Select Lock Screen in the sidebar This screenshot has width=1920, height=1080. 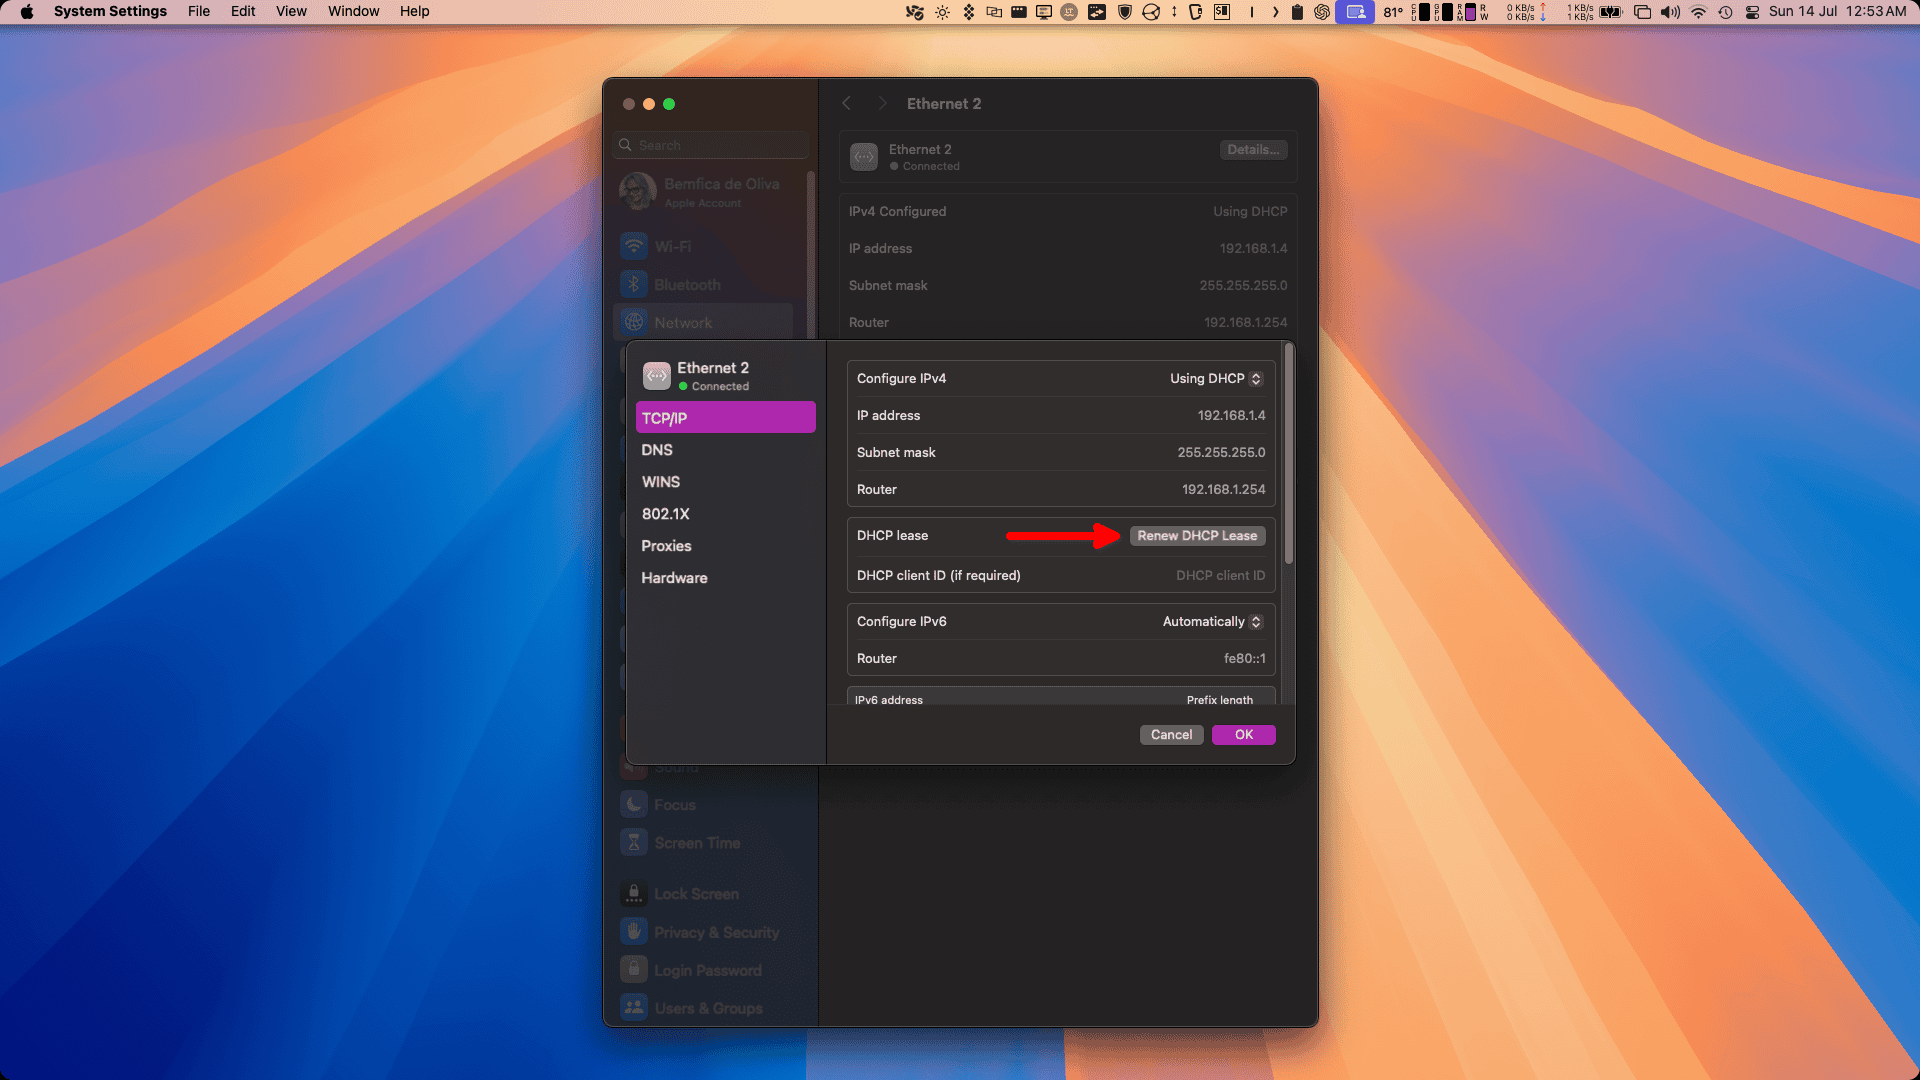(697, 894)
